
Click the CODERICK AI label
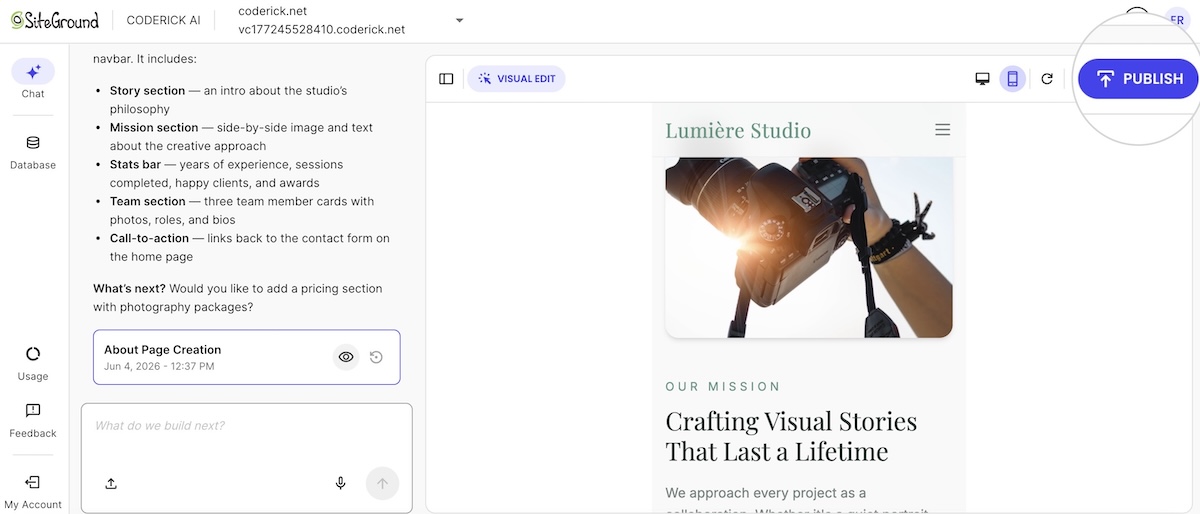pyautogui.click(x=163, y=20)
